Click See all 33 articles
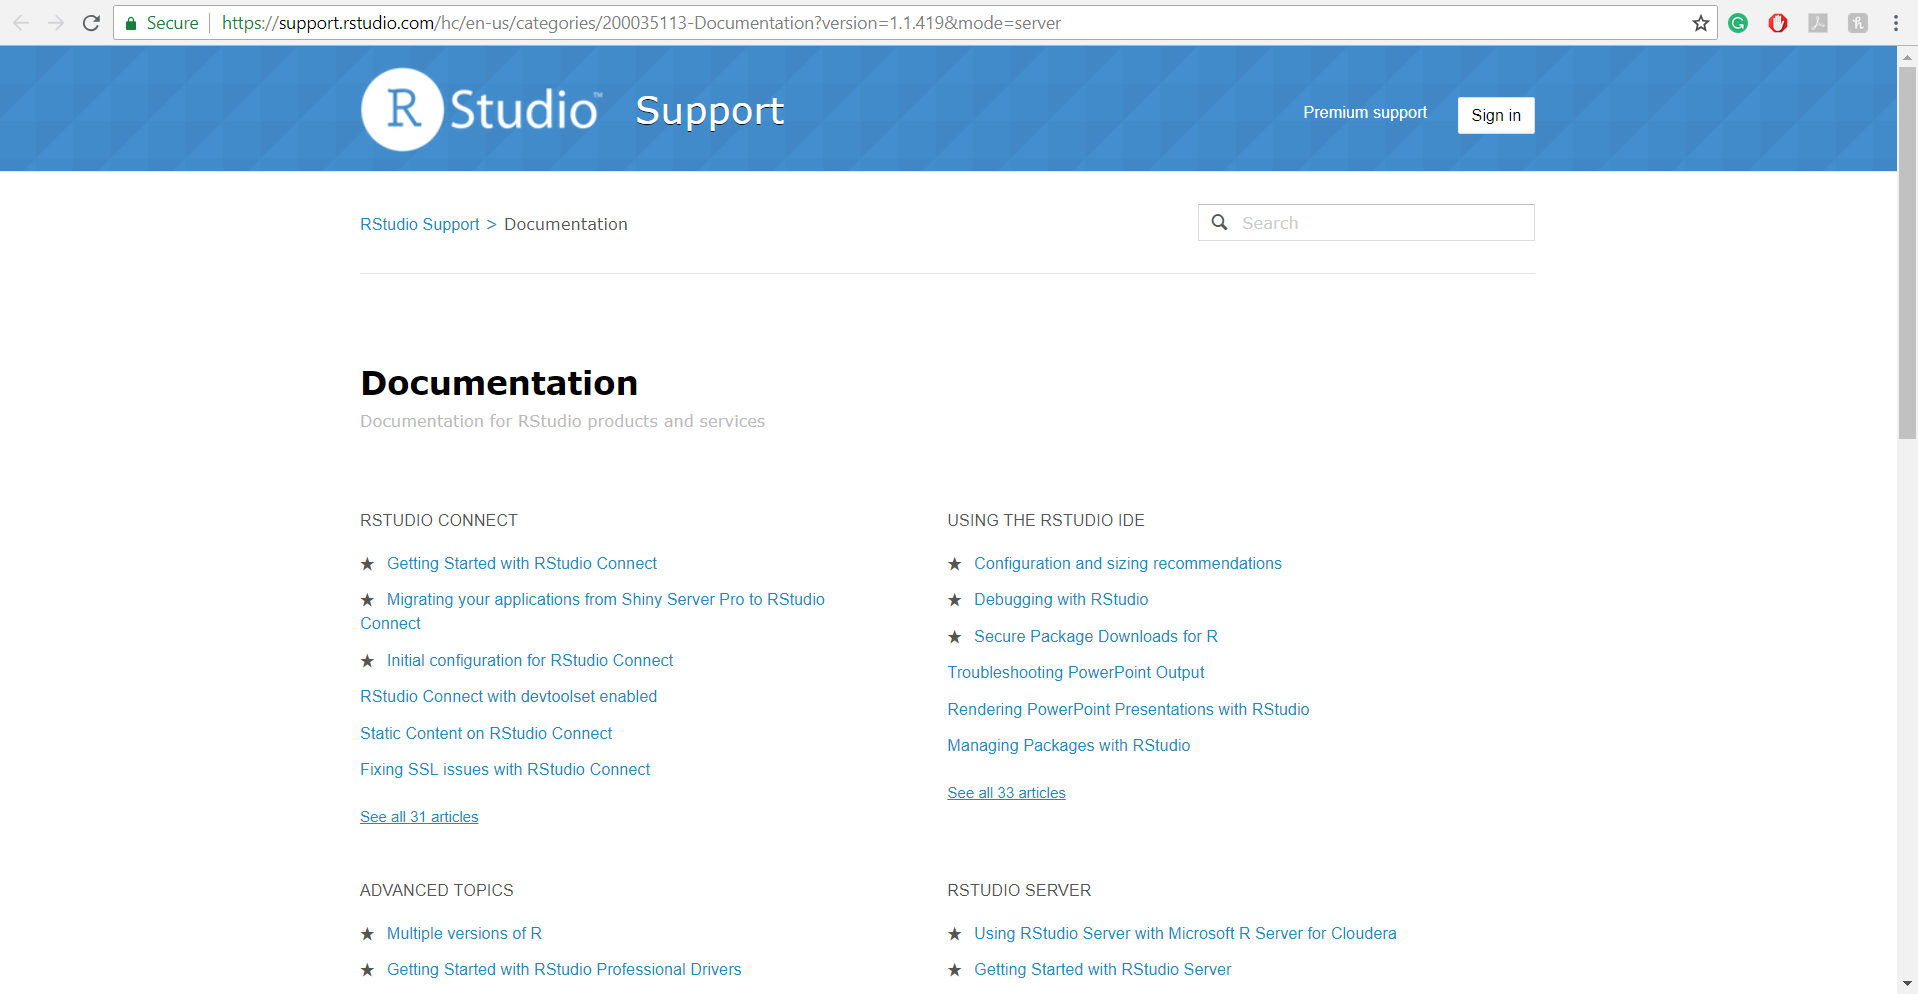Screen dimensions: 1918x994 click(x=1006, y=792)
